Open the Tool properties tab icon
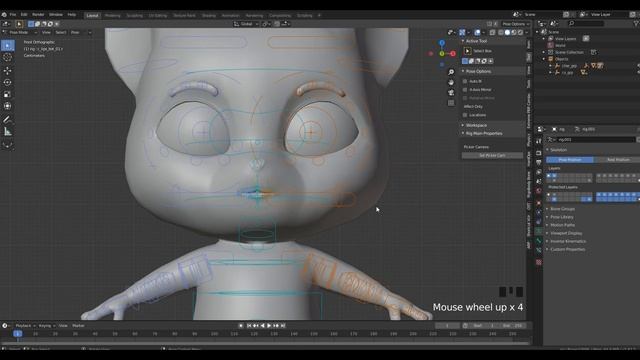Image resolution: width=640 pixels, height=360 pixels. click(x=539, y=141)
